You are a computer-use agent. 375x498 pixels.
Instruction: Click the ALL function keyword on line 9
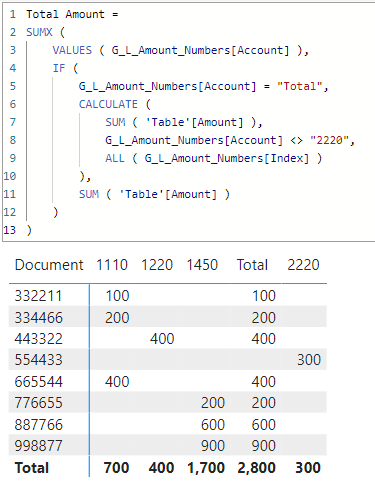115,158
